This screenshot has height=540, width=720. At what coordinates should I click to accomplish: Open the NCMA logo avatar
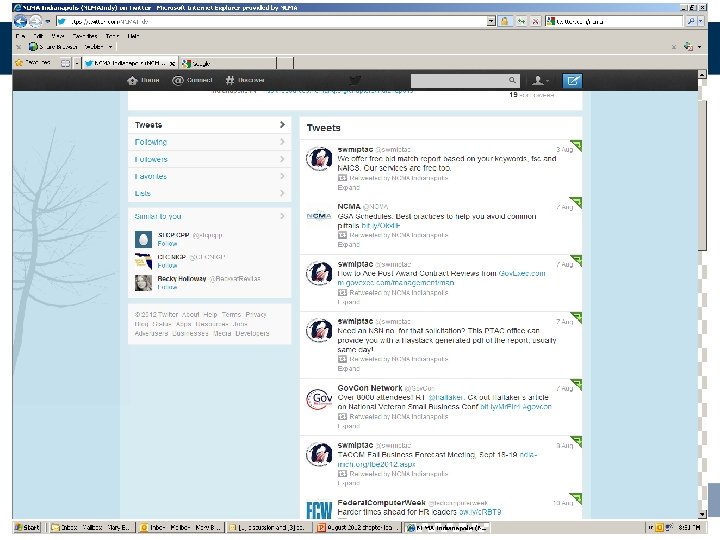point(319,216)
